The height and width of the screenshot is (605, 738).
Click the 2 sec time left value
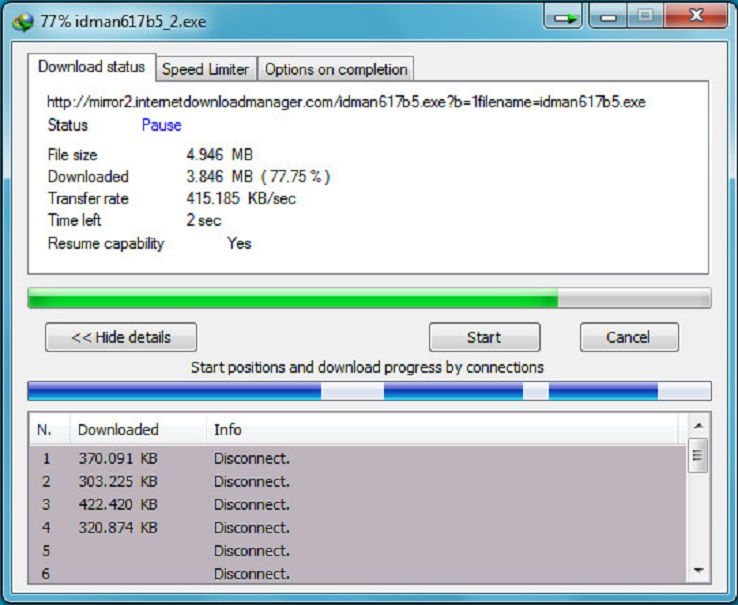click(x=204, y=220)
